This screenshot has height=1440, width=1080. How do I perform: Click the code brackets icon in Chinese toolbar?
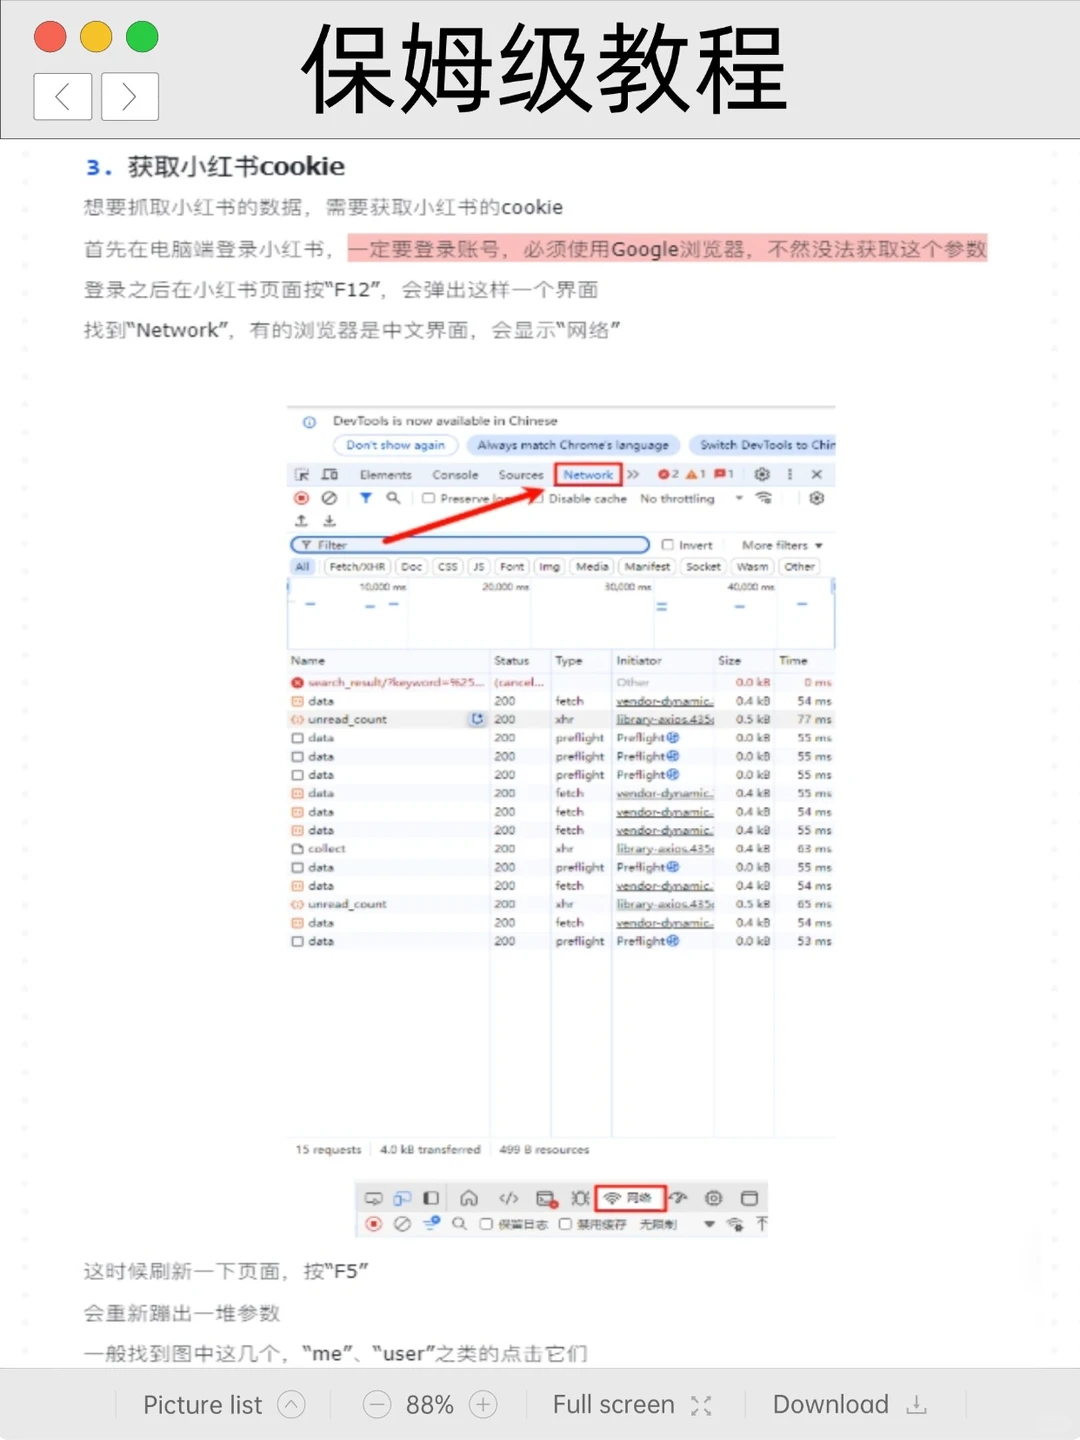[509, 1198]
